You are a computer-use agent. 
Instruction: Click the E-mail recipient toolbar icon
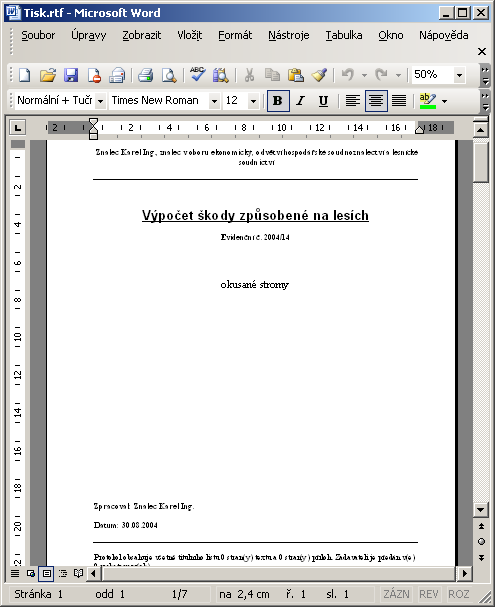pyautogui.click(x=117, y=75)
